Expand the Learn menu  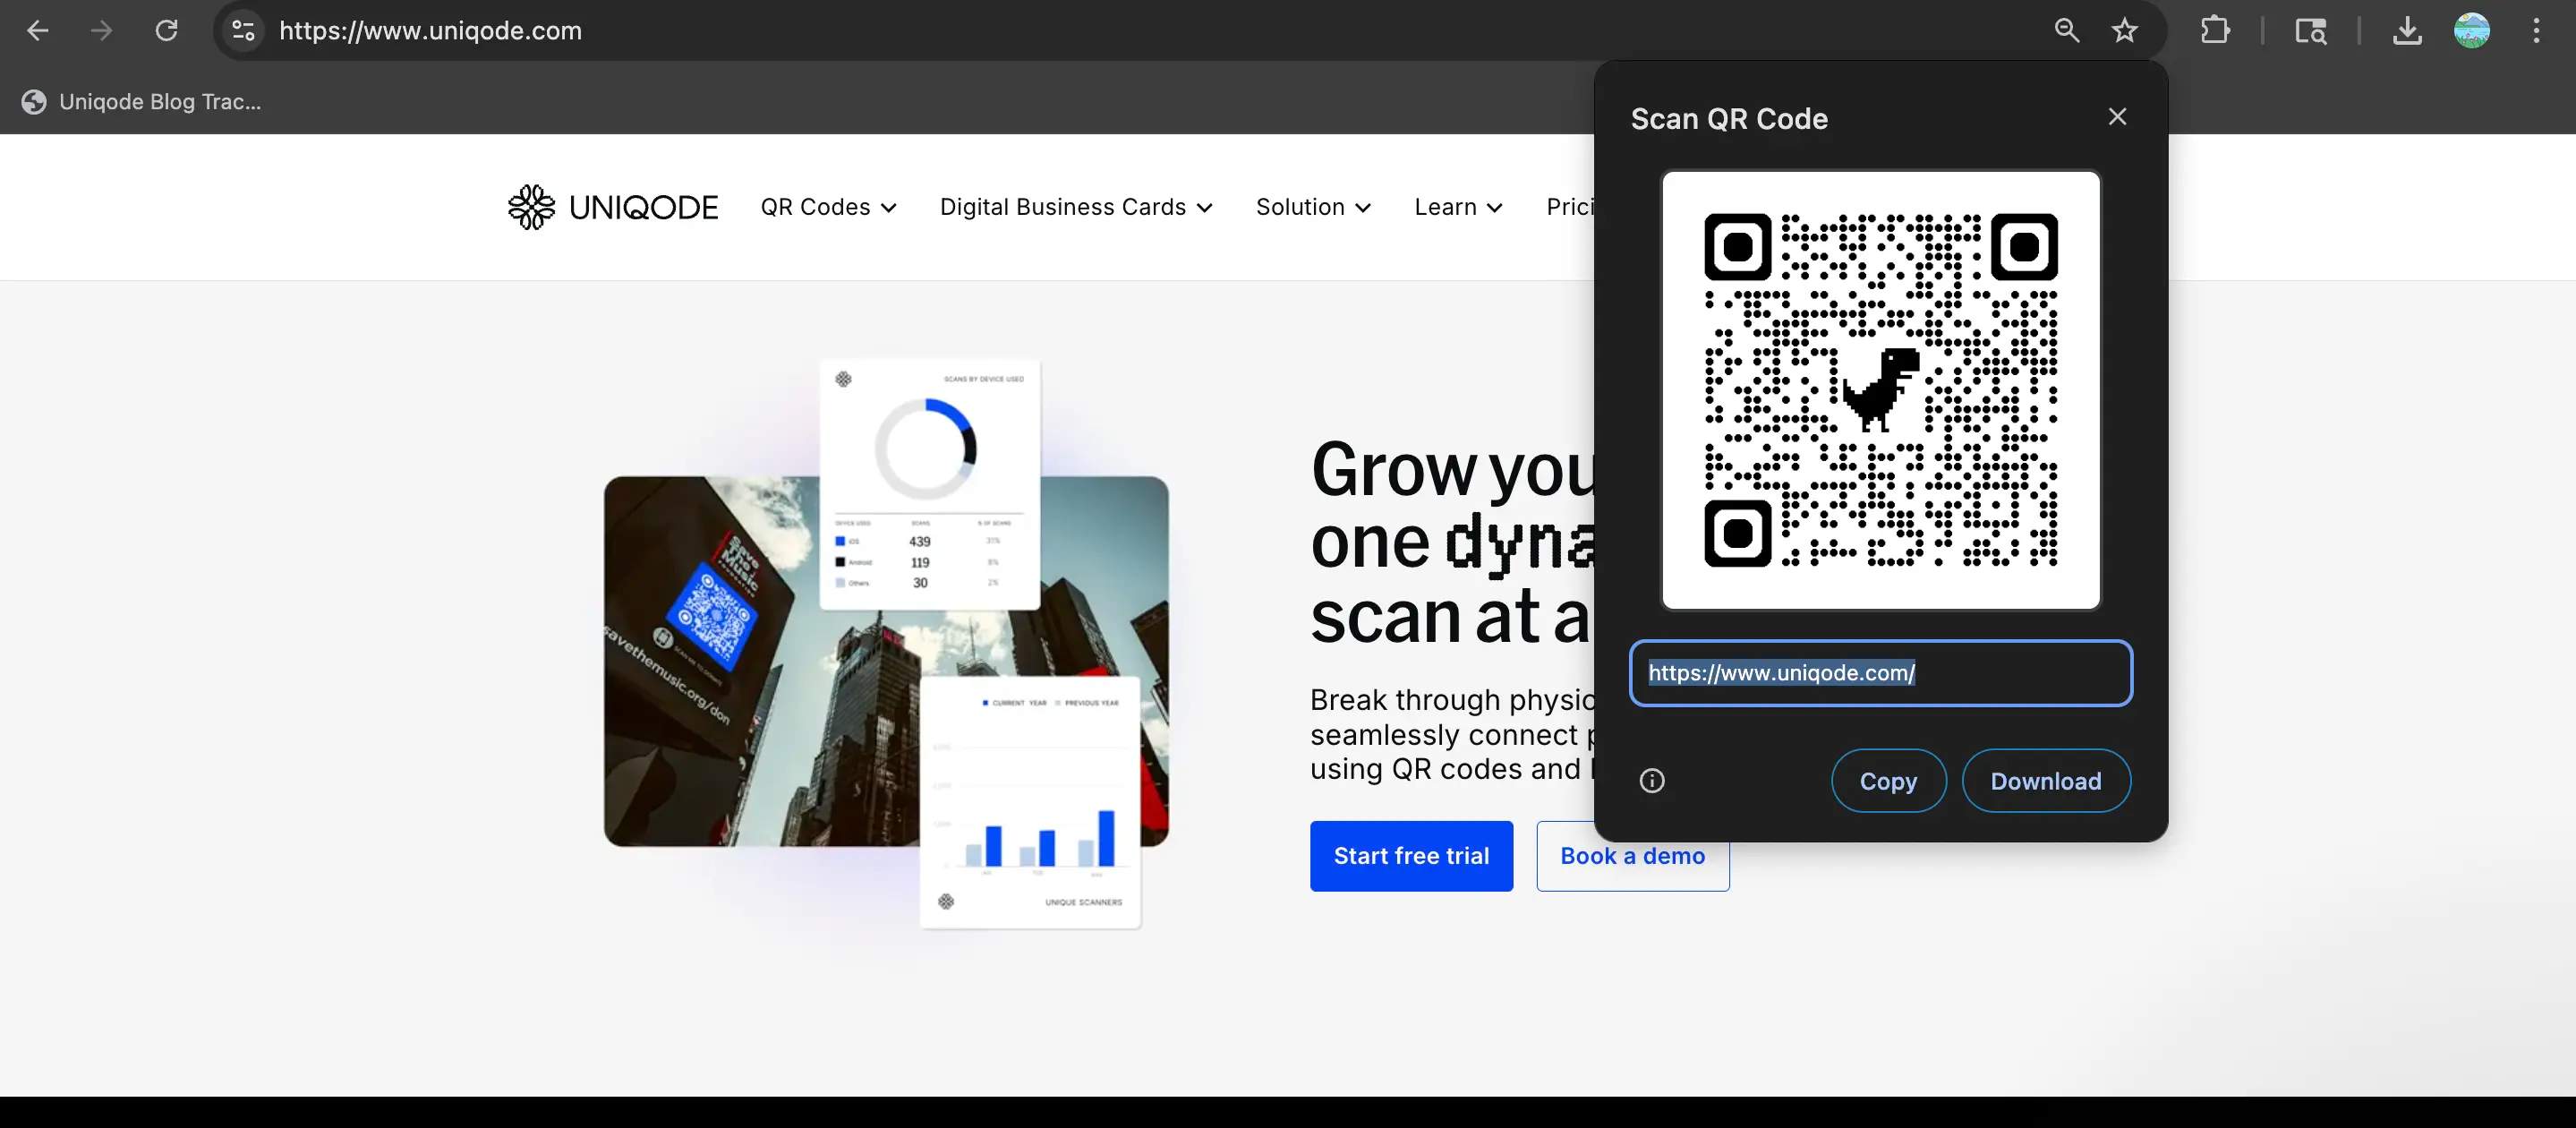click(1458, 207)
